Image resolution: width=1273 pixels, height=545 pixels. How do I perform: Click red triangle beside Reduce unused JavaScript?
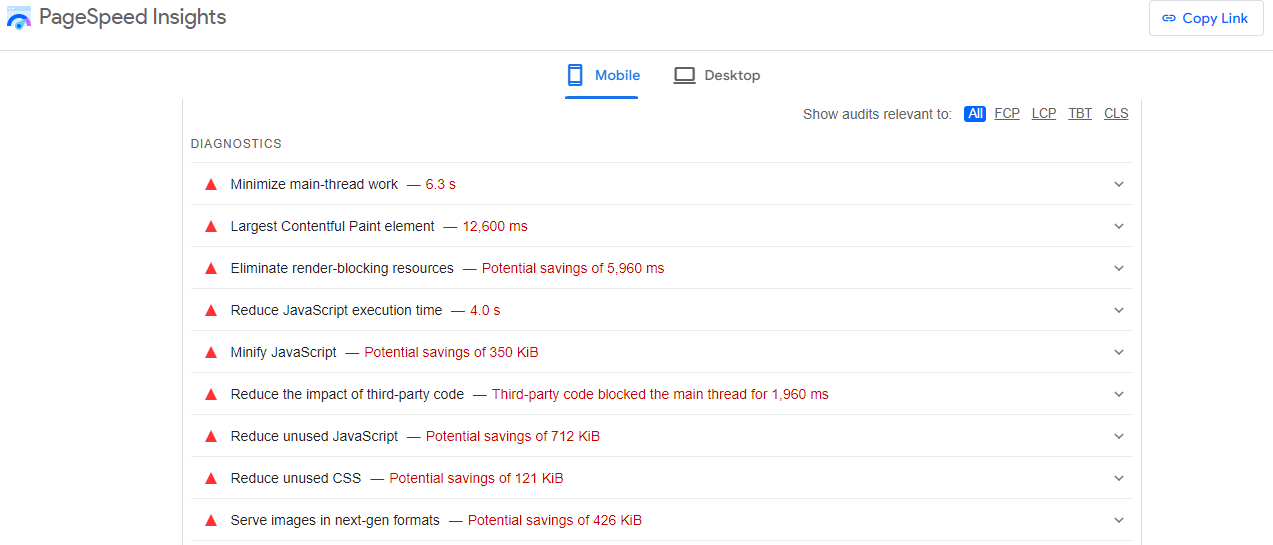[x=211, y=436]
